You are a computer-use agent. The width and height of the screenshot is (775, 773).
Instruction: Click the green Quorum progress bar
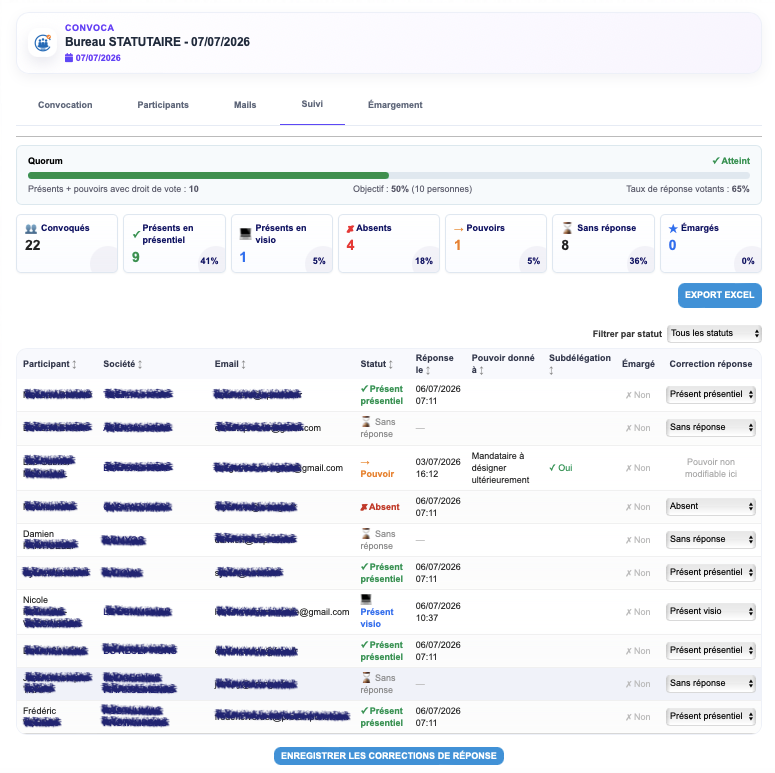pos(208,175)
